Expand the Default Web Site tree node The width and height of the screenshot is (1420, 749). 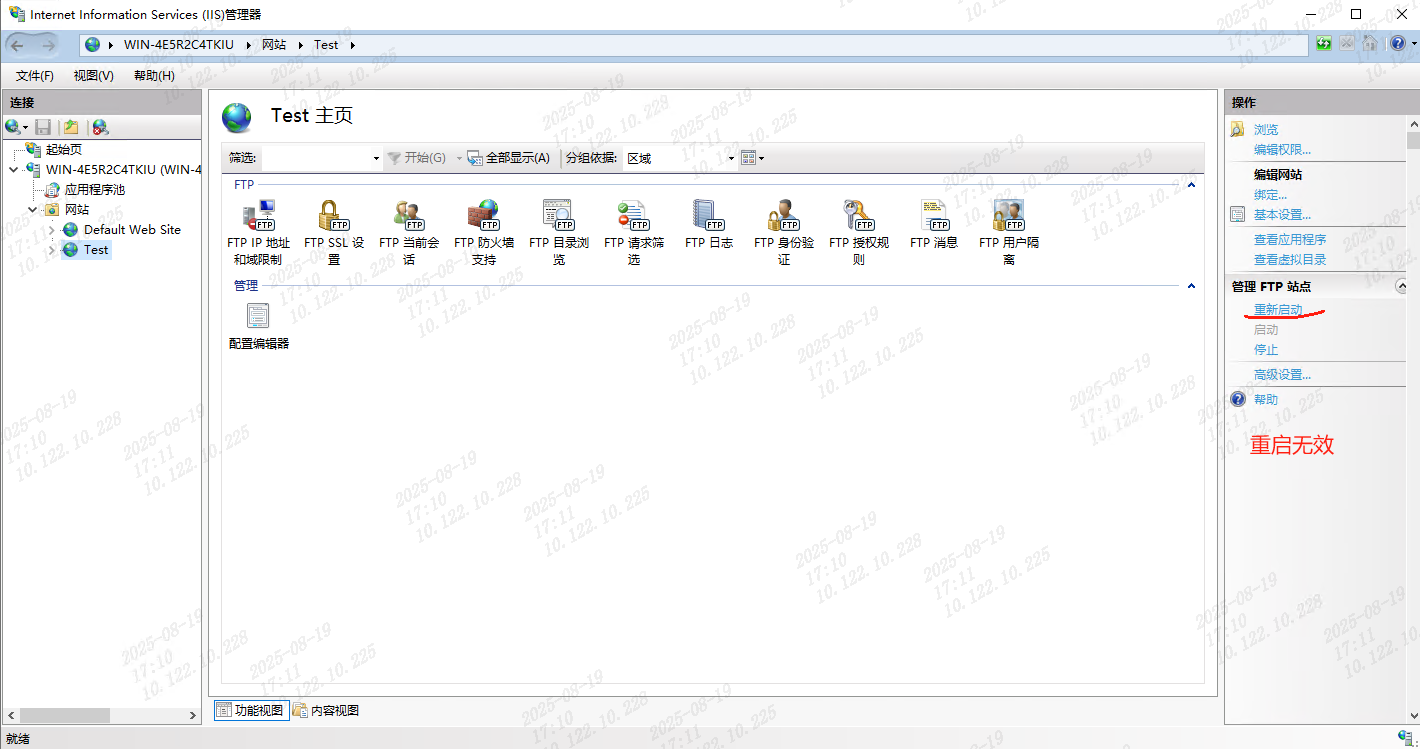click(52, 230)
